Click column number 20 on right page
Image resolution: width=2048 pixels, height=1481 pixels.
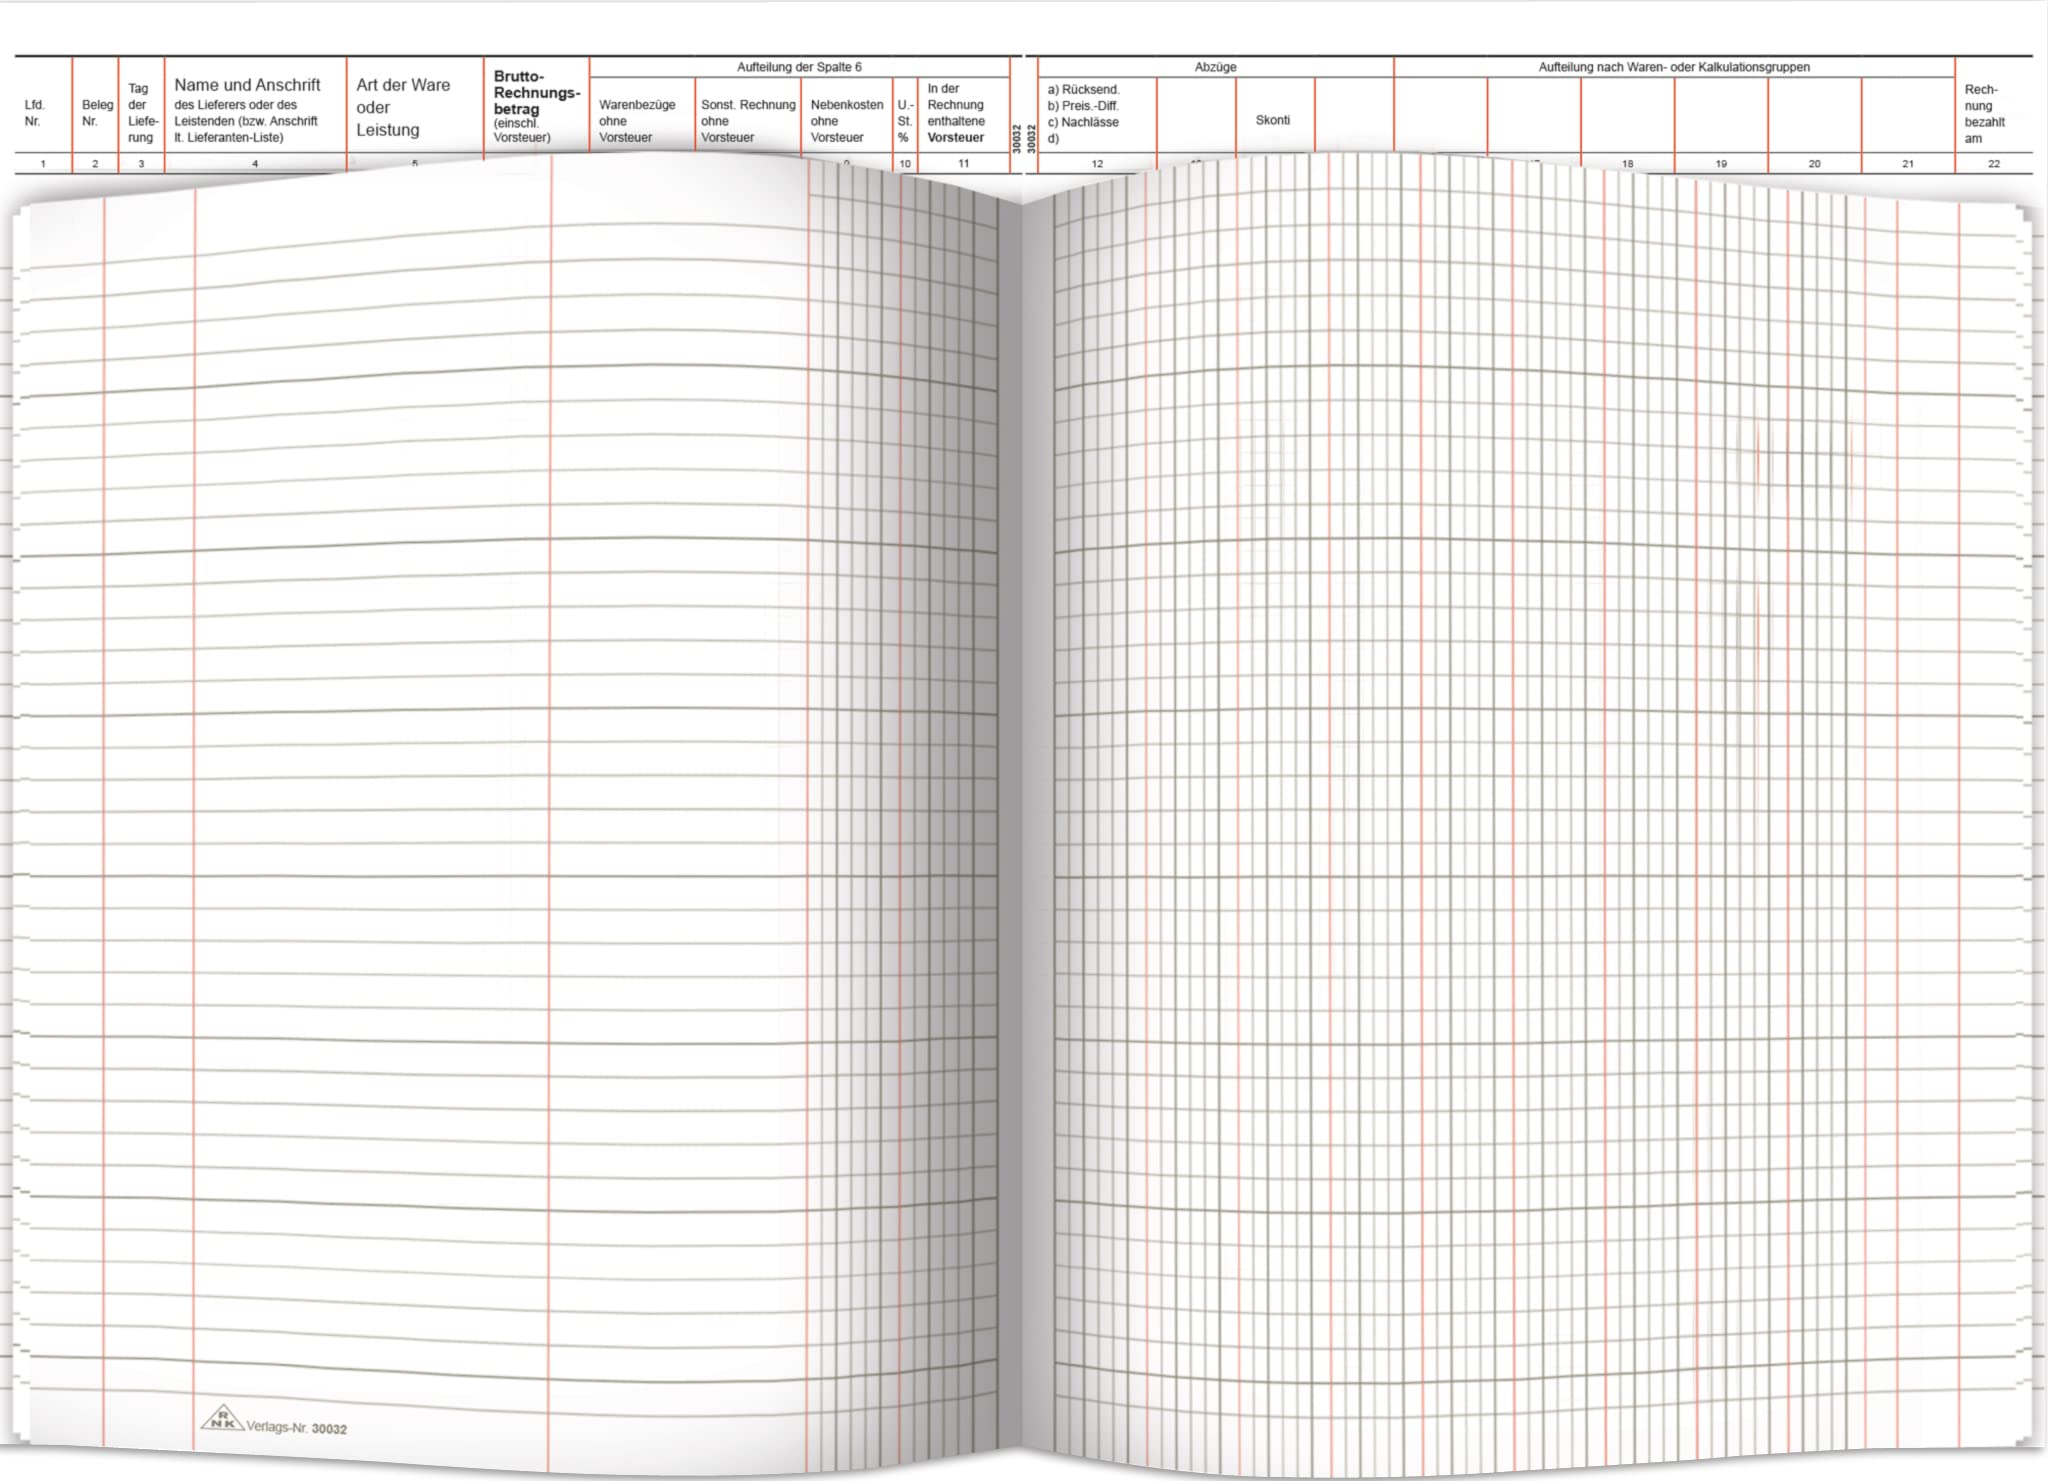[x=1815, y=163]
